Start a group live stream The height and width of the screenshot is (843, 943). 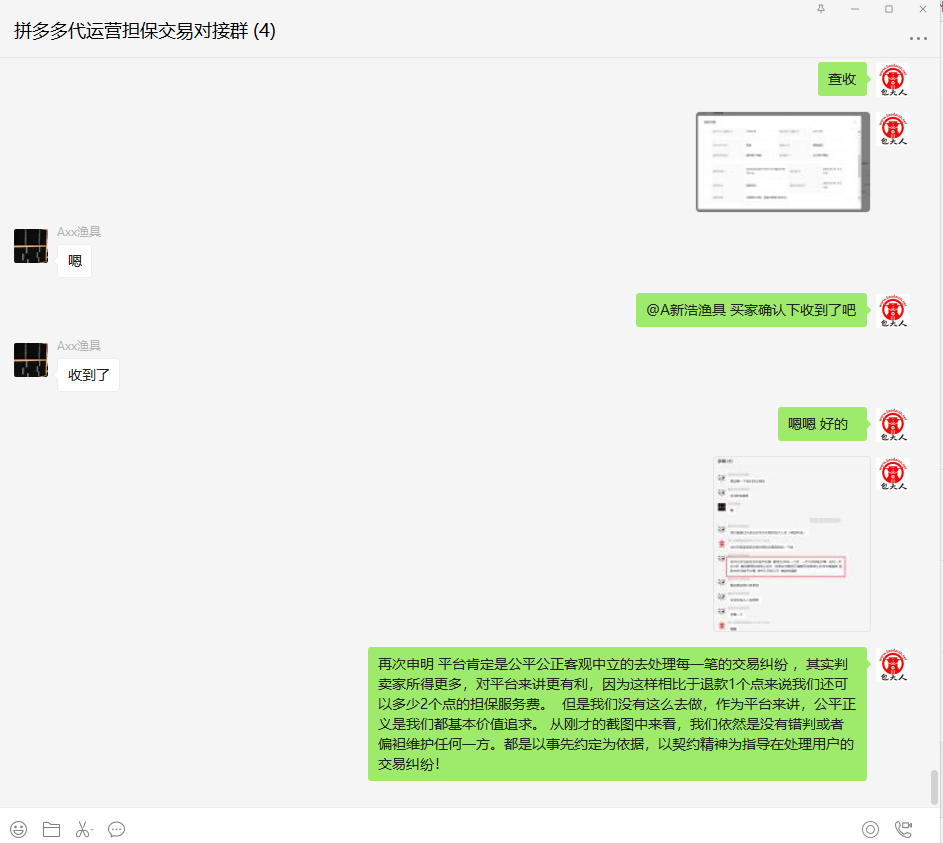[x=870, y=829]
